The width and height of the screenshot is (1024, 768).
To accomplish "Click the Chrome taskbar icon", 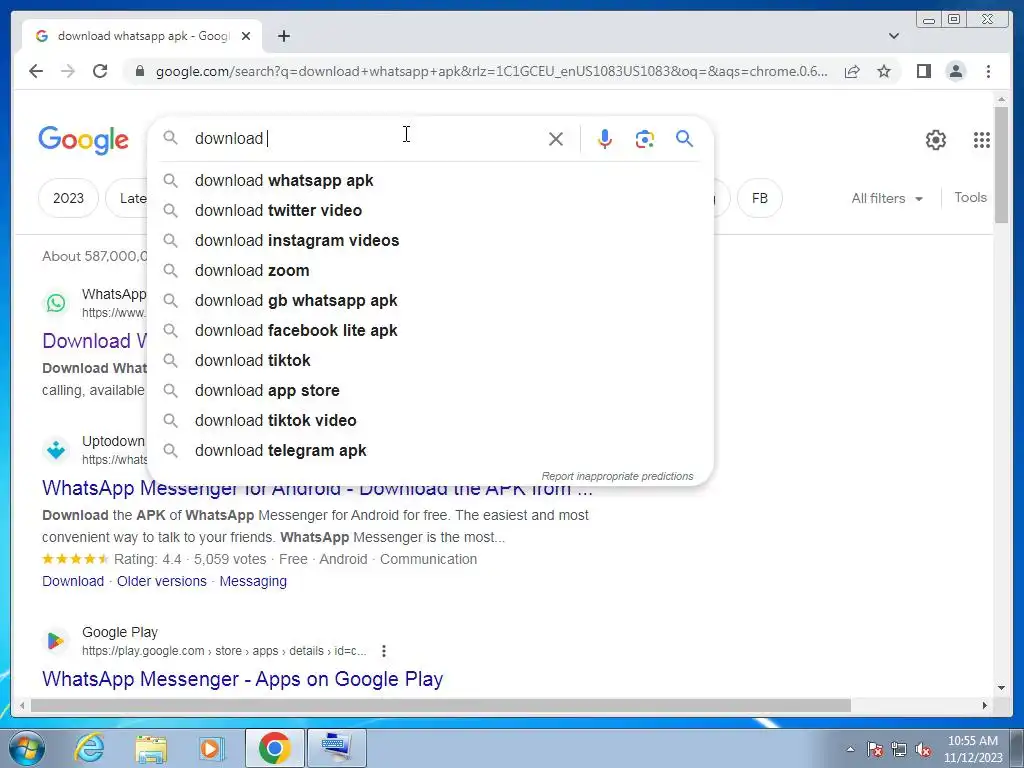I will tap(274, 748).
